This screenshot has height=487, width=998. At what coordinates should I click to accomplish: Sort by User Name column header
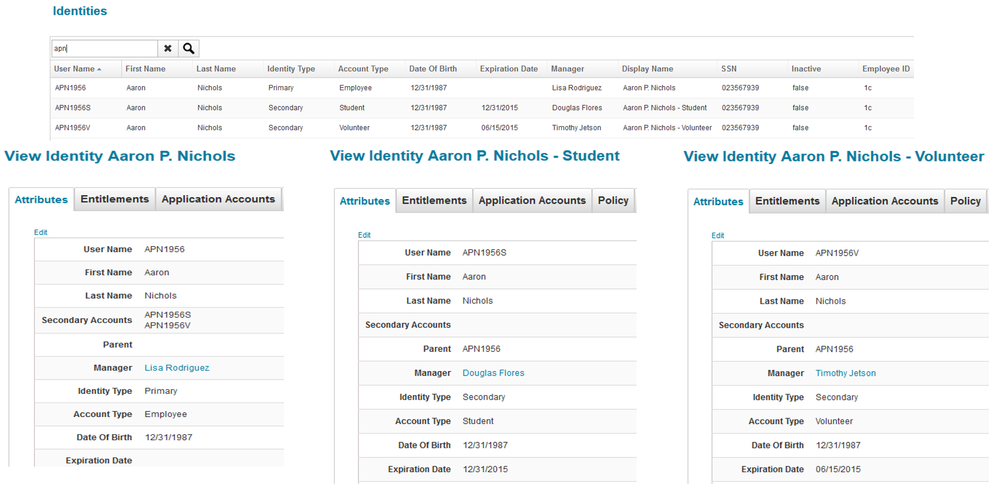tap(75, 69)
